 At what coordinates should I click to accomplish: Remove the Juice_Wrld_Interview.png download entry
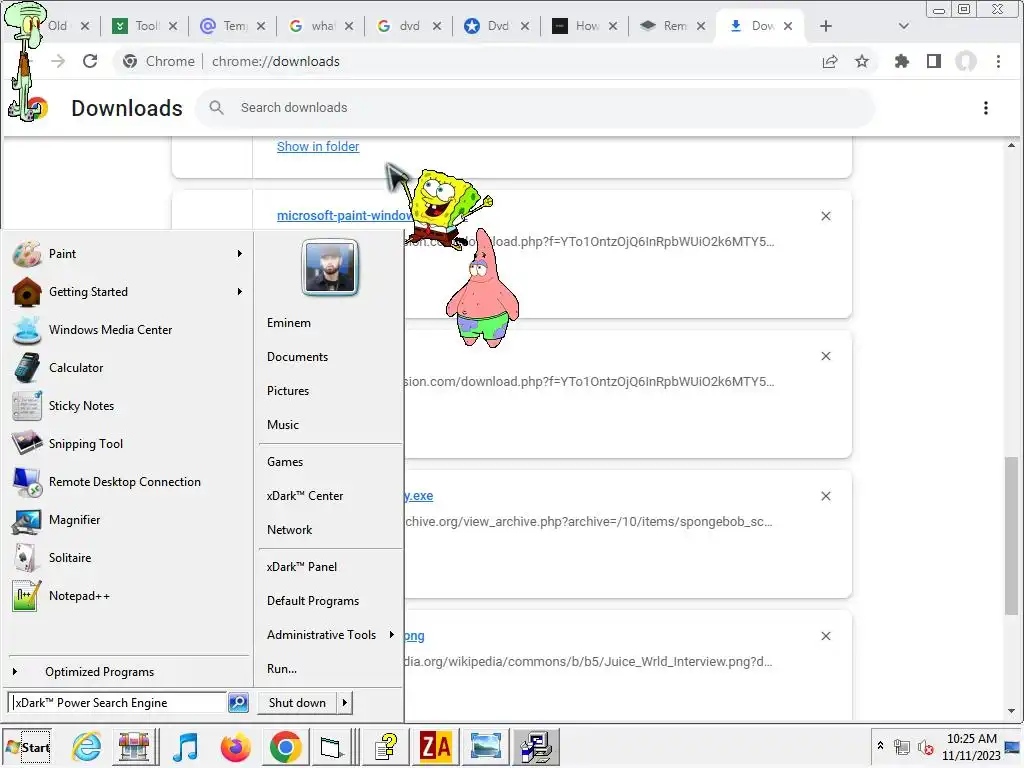[x=825, y=636]
